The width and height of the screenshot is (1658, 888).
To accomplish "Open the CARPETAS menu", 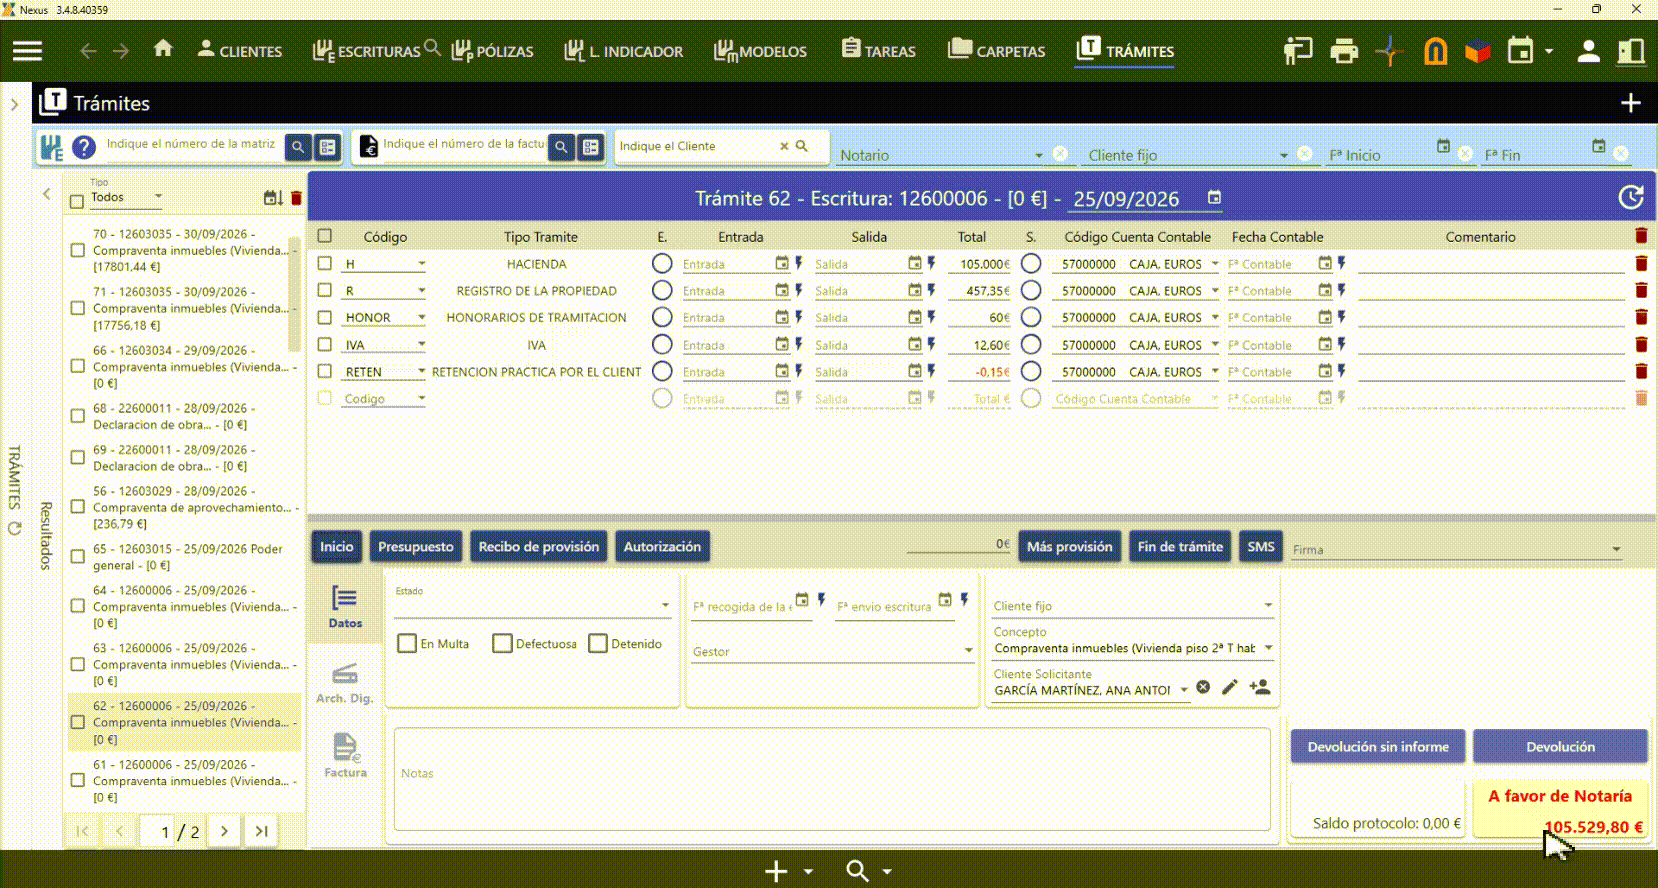I will (x=997, y=51).
